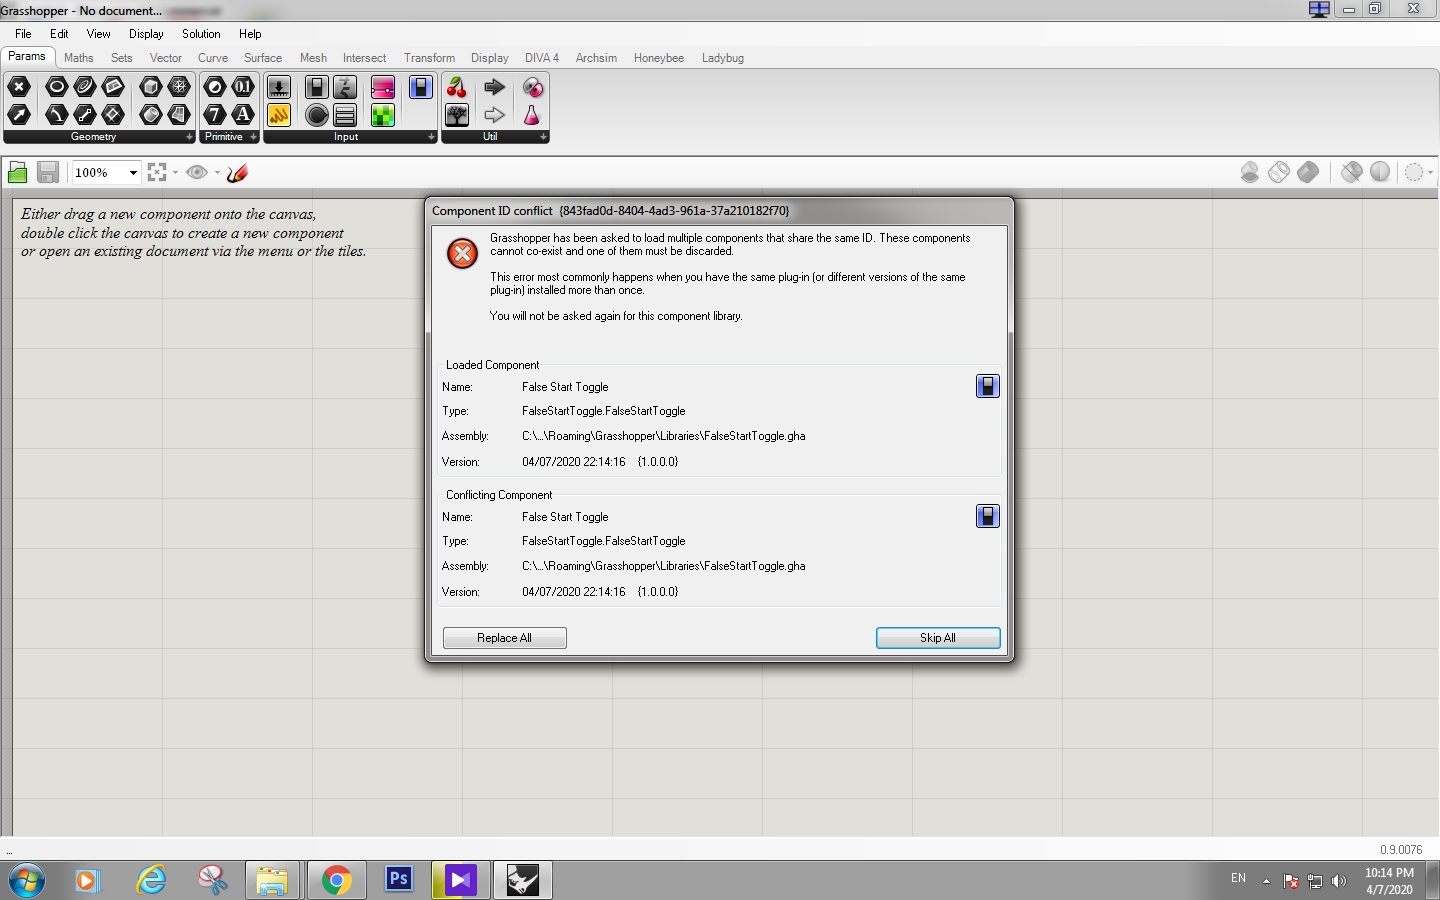Disable preview with crossed-out mesh icon

point(1351,172)
